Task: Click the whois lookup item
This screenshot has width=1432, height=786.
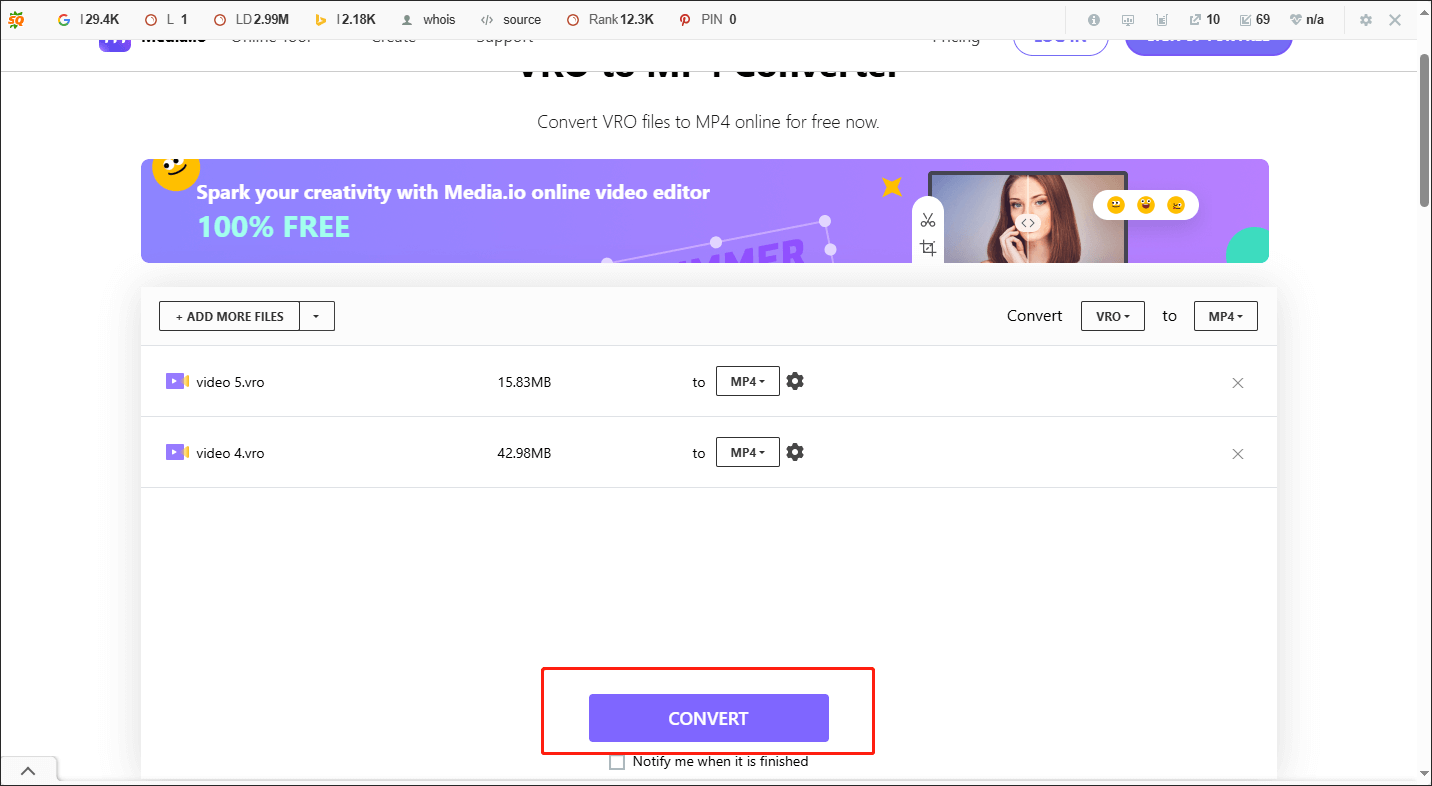Action: pyautogui.click(x=427, y=19)
